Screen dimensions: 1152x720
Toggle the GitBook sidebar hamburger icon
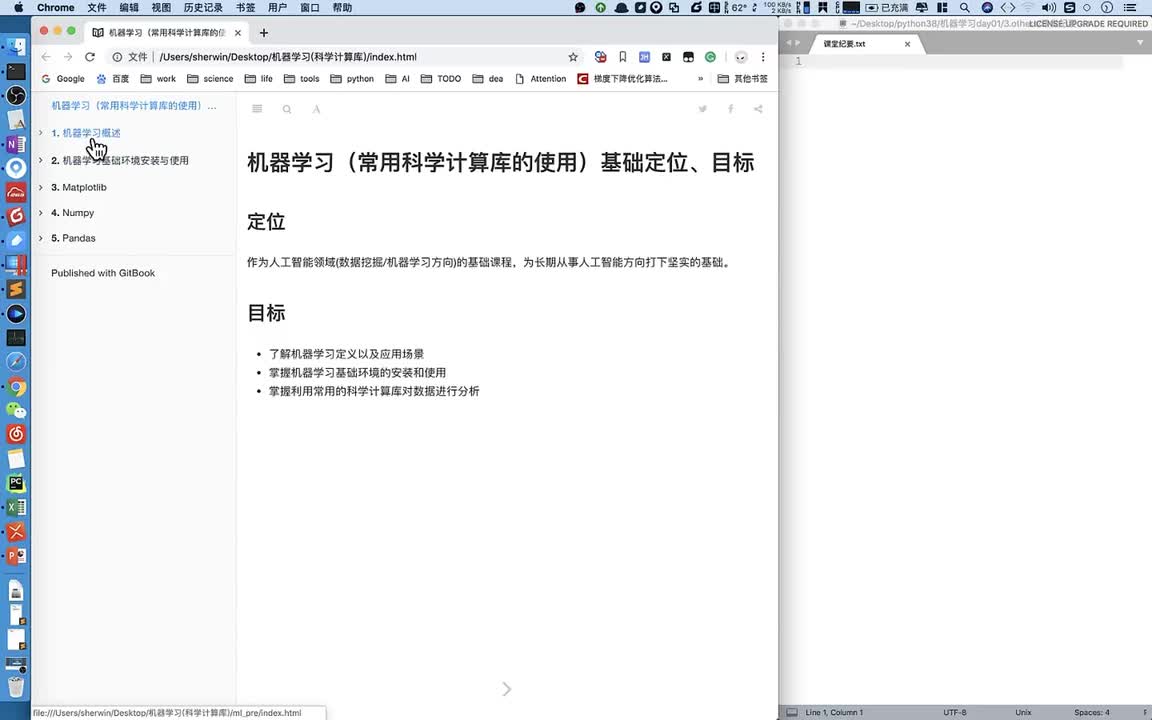point(257,109)
